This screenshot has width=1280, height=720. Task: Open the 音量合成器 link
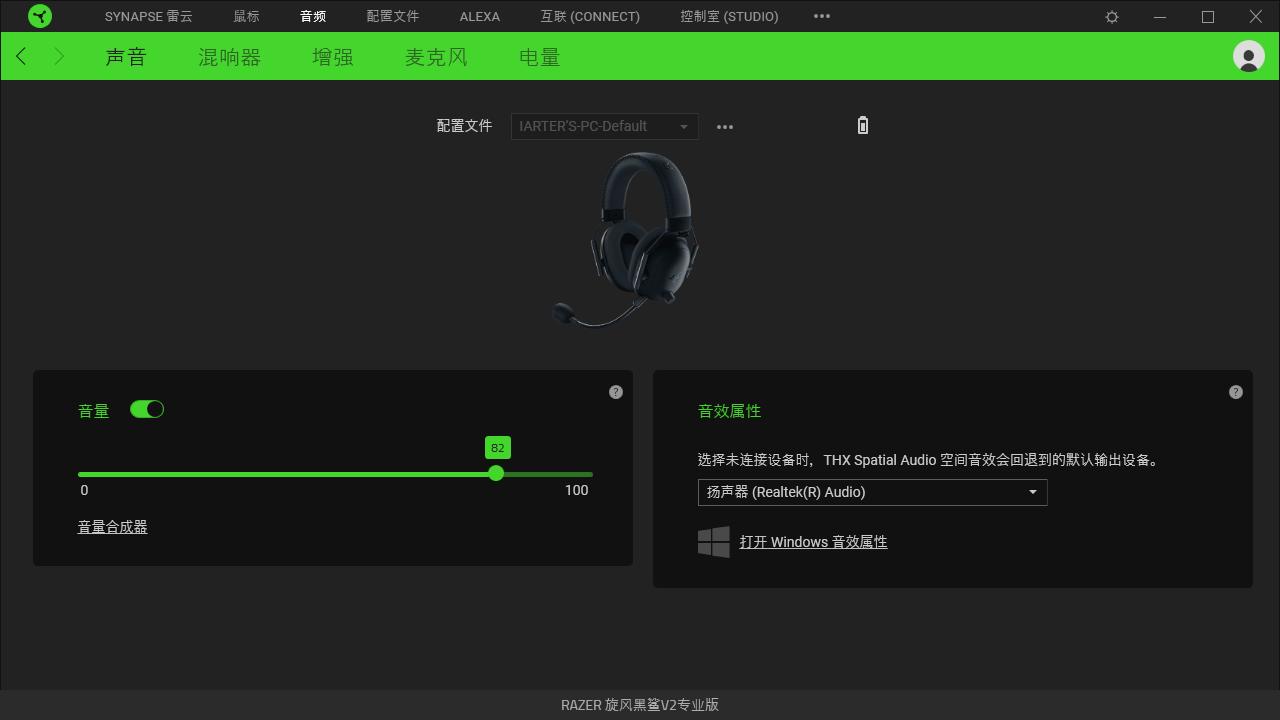pos(111,526)
